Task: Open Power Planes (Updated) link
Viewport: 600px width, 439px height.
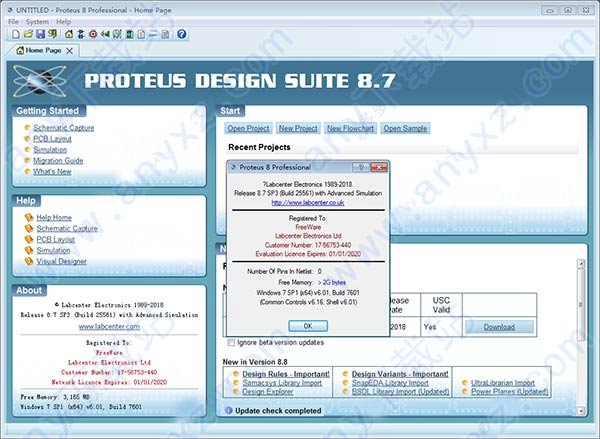Action: coord(509,392)
